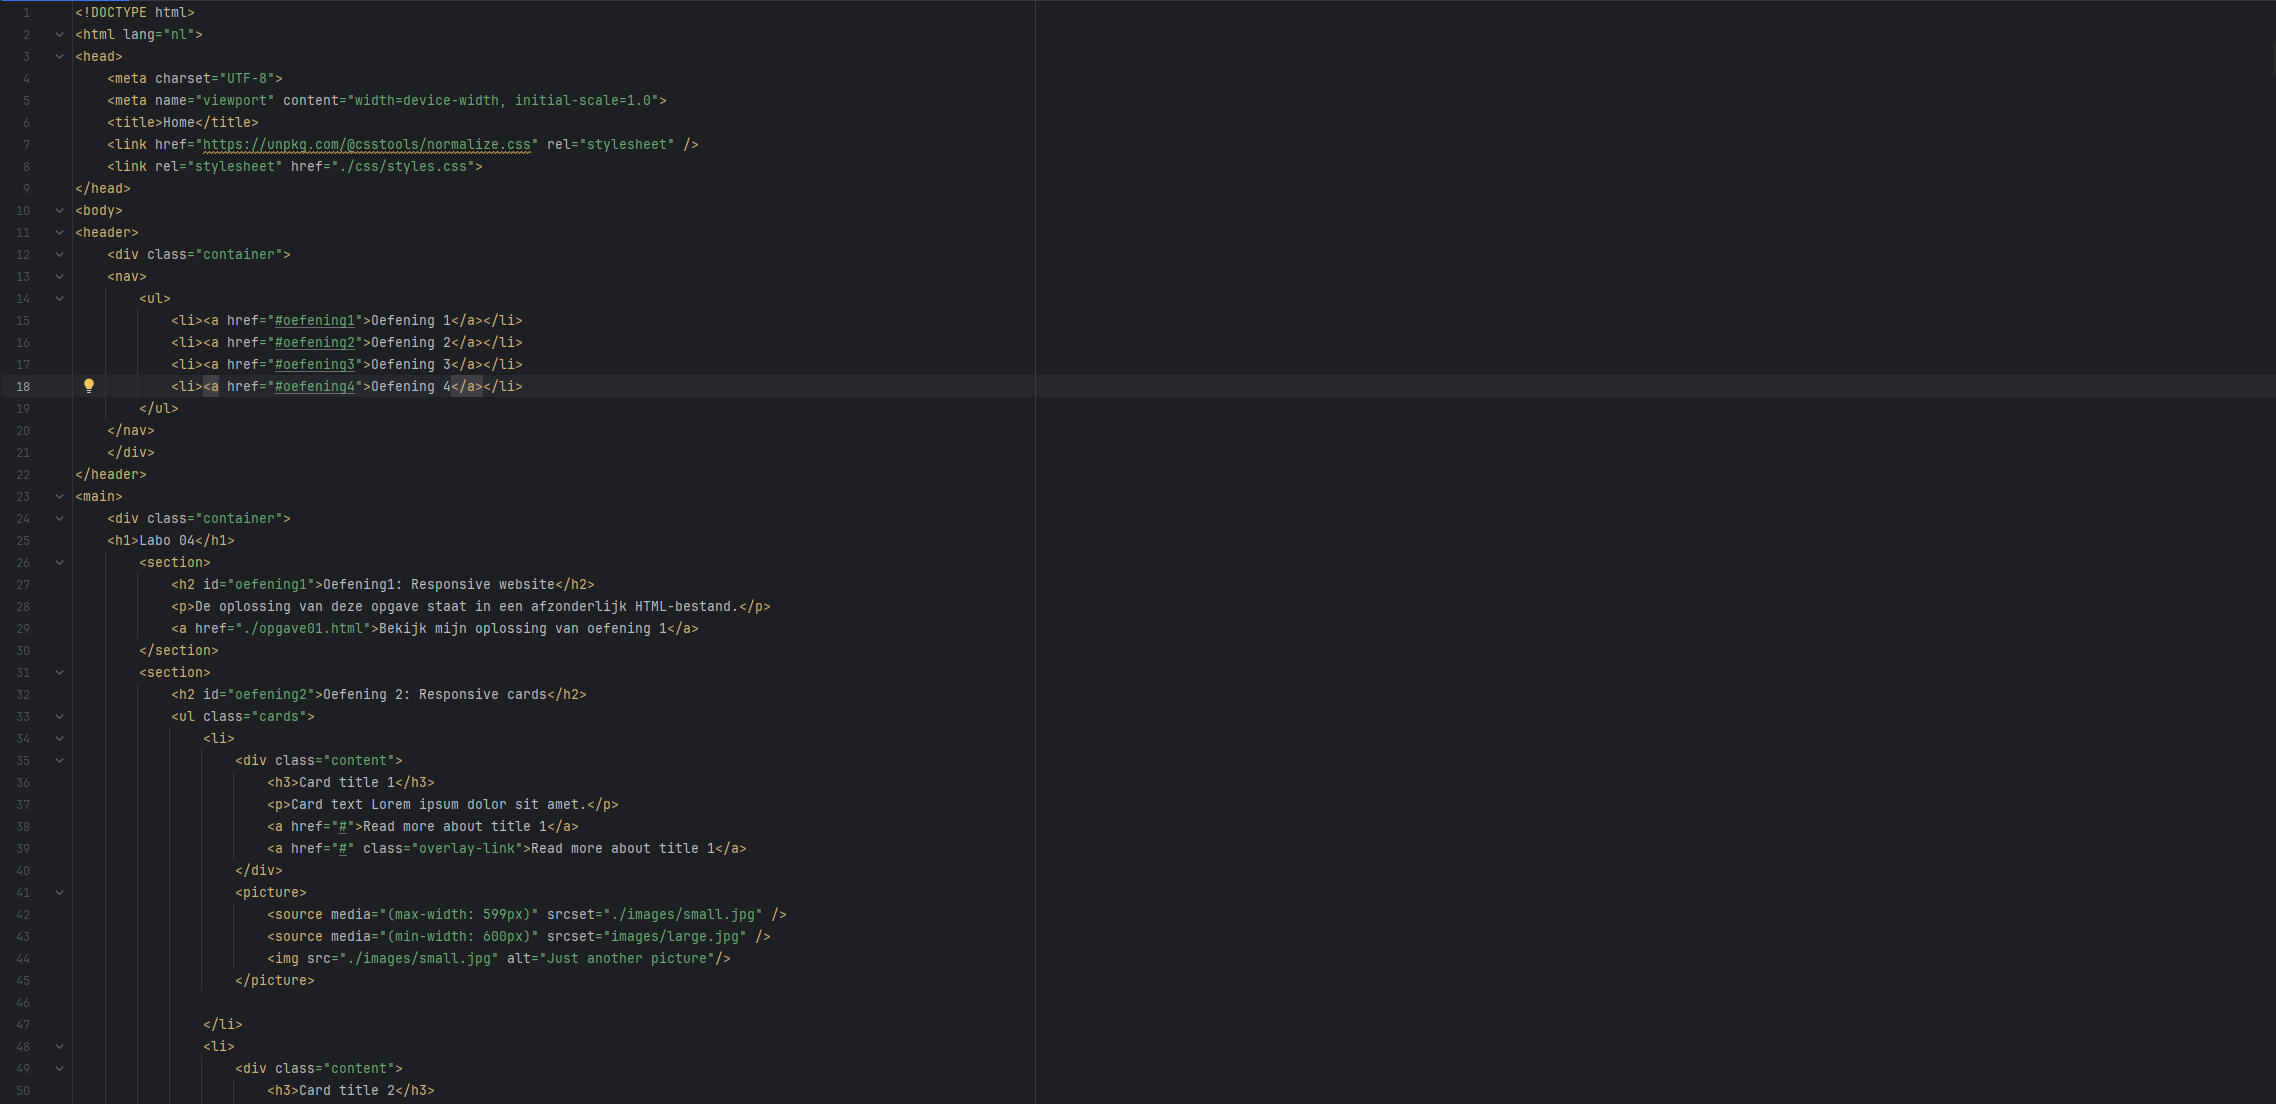Viewport: 2276px width, 1104px height.
Task: Collapse the ul list fold on line 14
Action: pyautogui.click(x=59, y=299)
